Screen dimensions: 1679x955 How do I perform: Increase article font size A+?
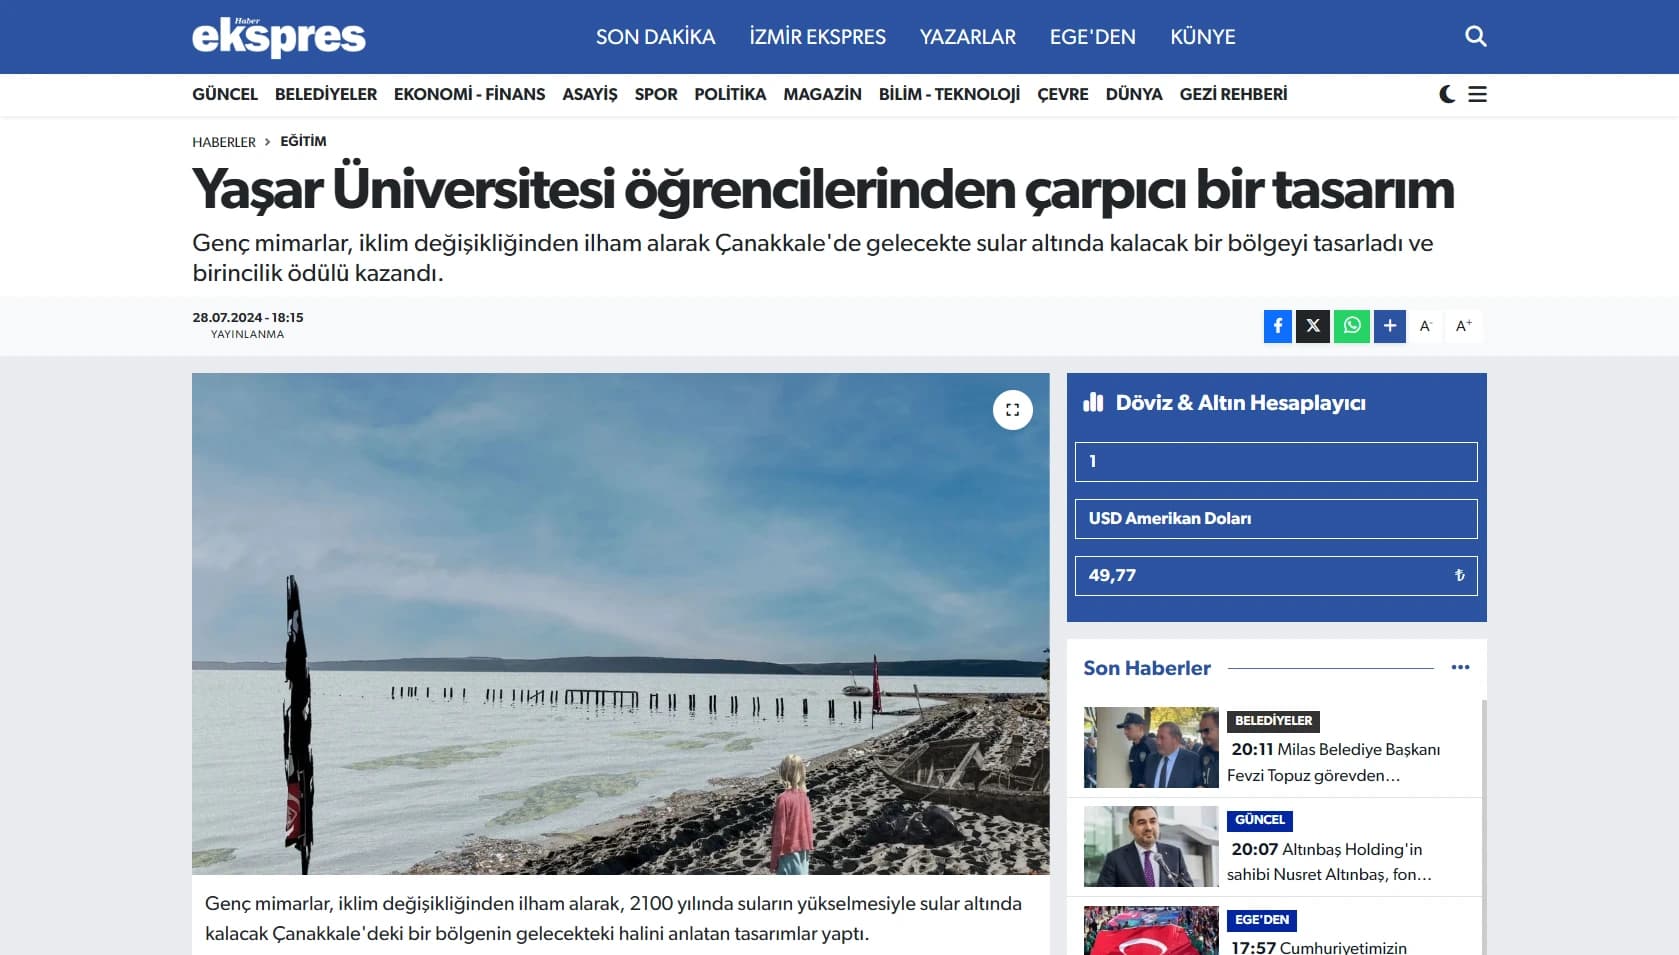click(x=1464, y=326)
